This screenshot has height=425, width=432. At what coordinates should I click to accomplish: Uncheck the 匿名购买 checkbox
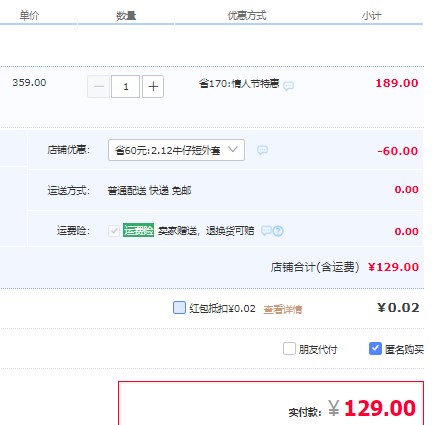coord(375,349)
